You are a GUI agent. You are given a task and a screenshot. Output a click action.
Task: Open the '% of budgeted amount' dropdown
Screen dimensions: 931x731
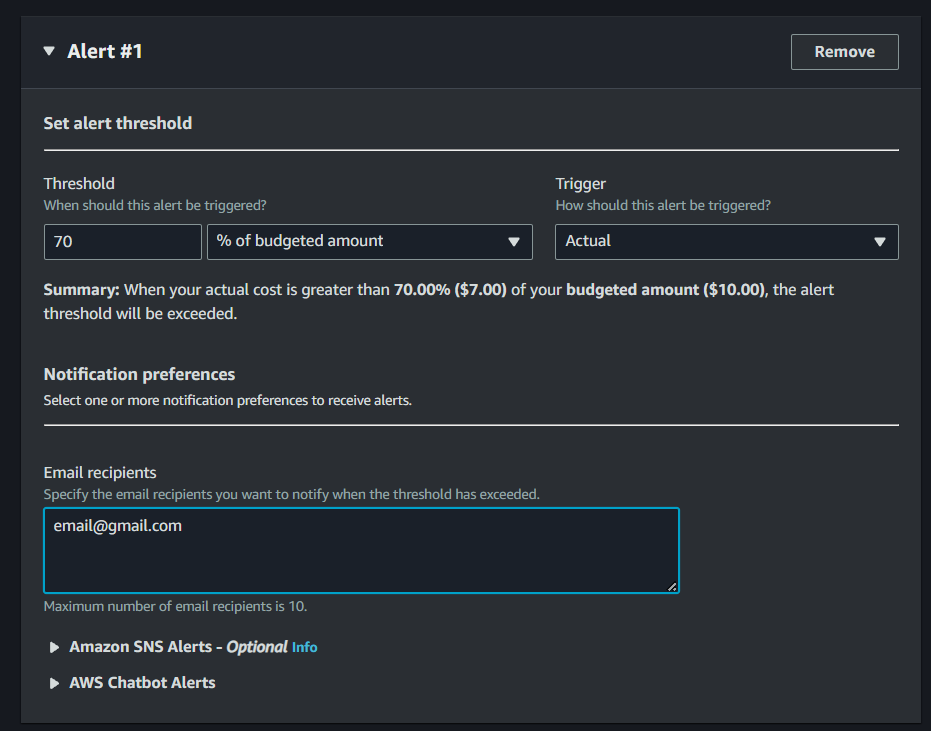pos(360,241)
